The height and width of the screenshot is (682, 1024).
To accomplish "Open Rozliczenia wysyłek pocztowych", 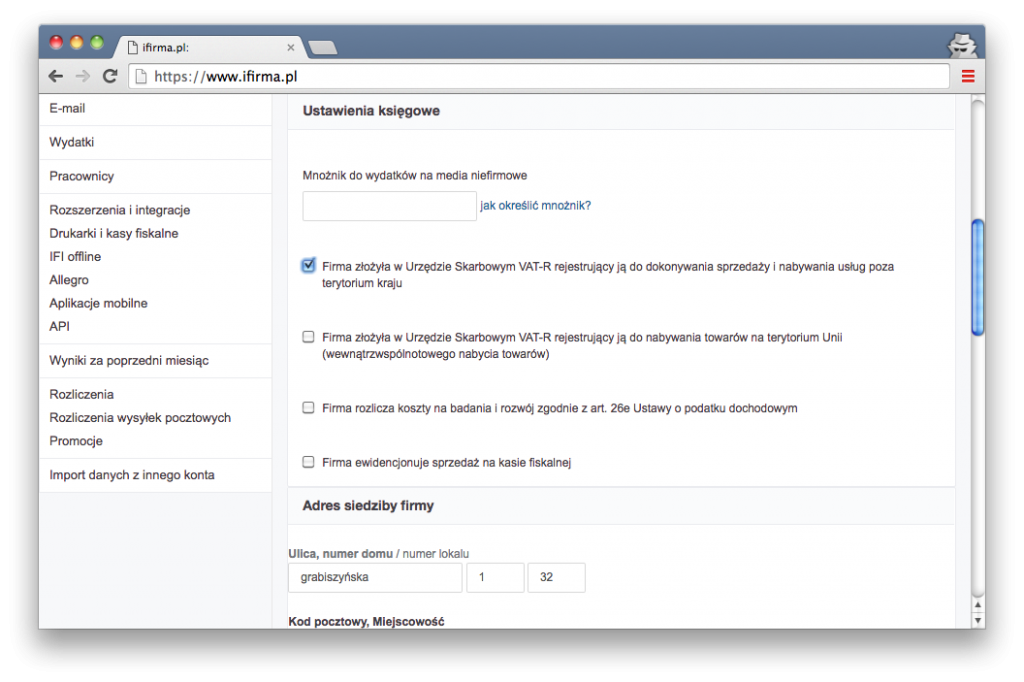I will click(140, 418).
